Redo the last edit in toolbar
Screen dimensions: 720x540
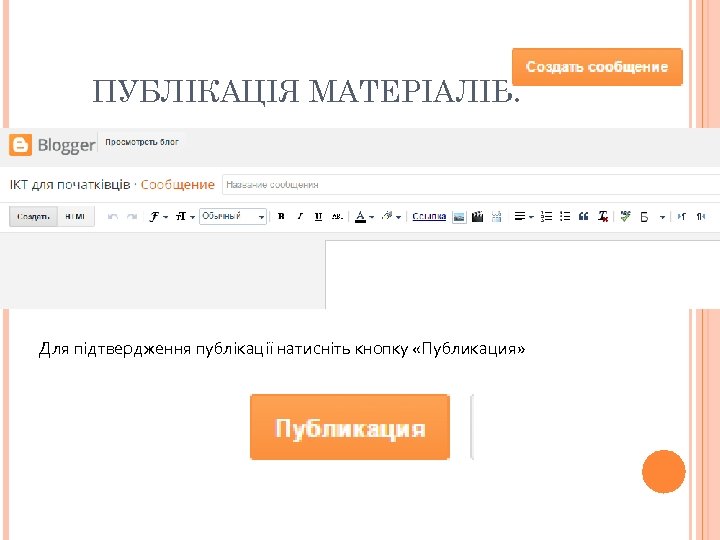(x=132, y=217)
